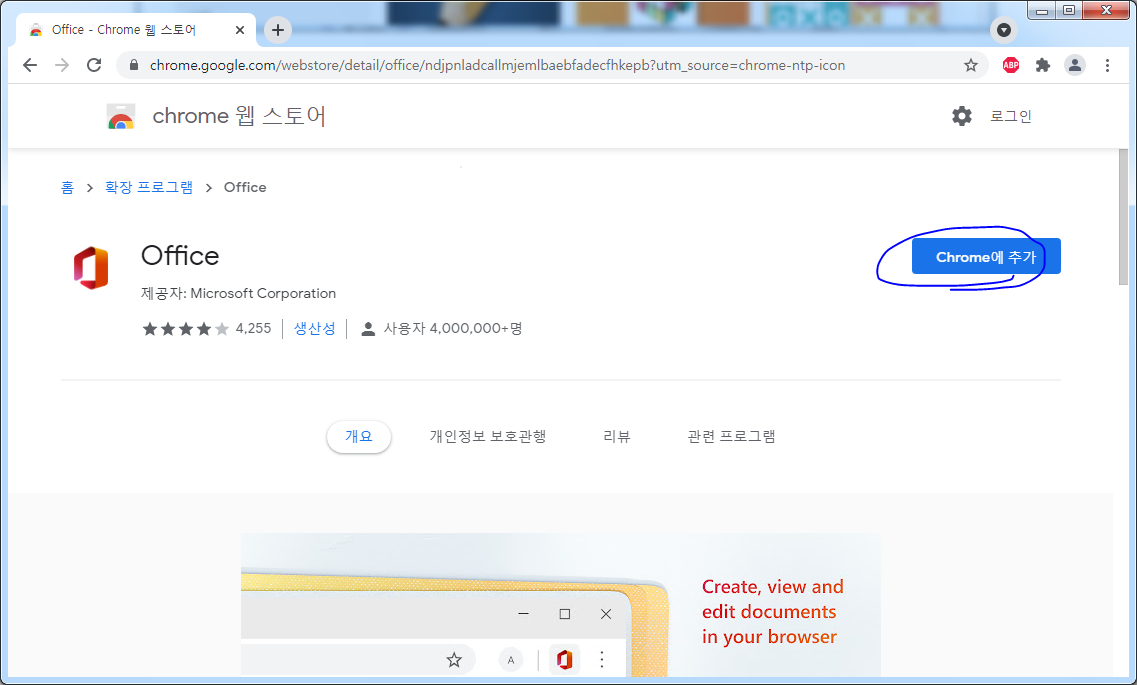Go back to the previous page
Viewport: 1137px width, 685px height.
coord(30,65)
